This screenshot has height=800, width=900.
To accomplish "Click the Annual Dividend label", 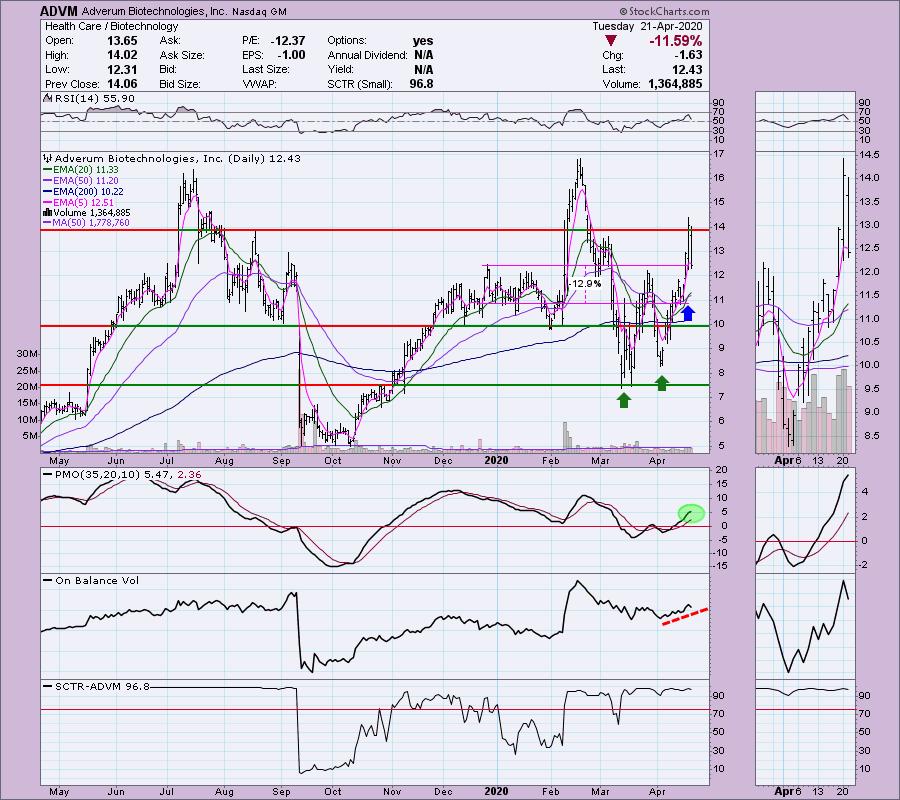I will click(x=367, y=55).
